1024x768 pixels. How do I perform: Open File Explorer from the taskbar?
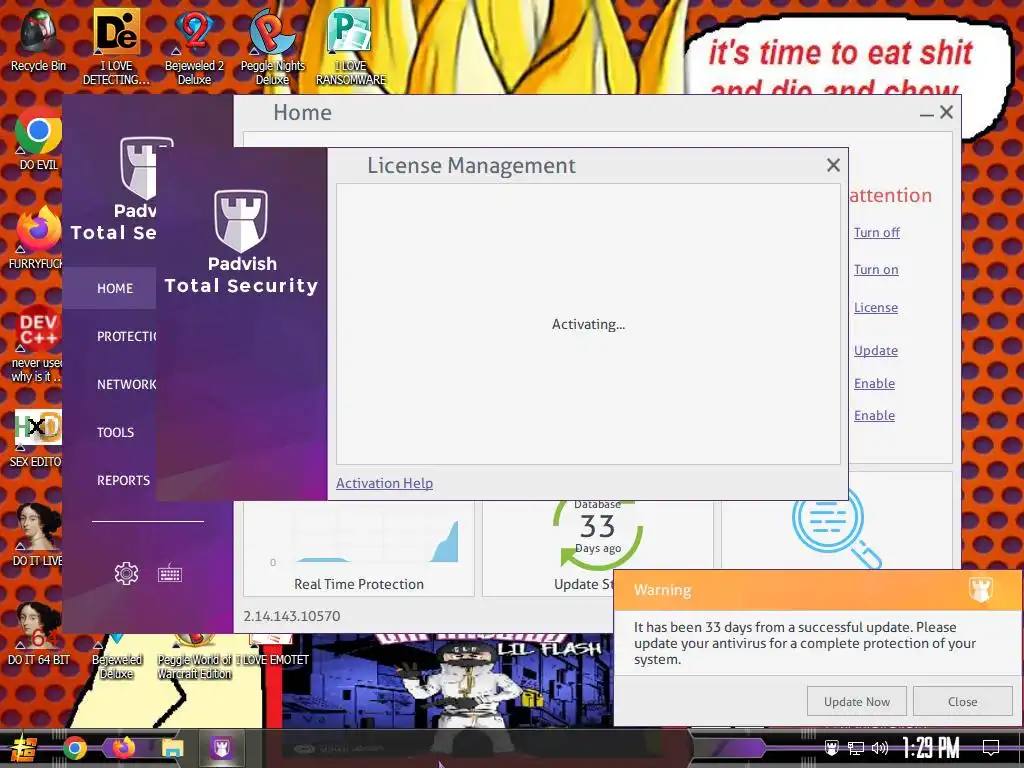[x=172, y=748]
